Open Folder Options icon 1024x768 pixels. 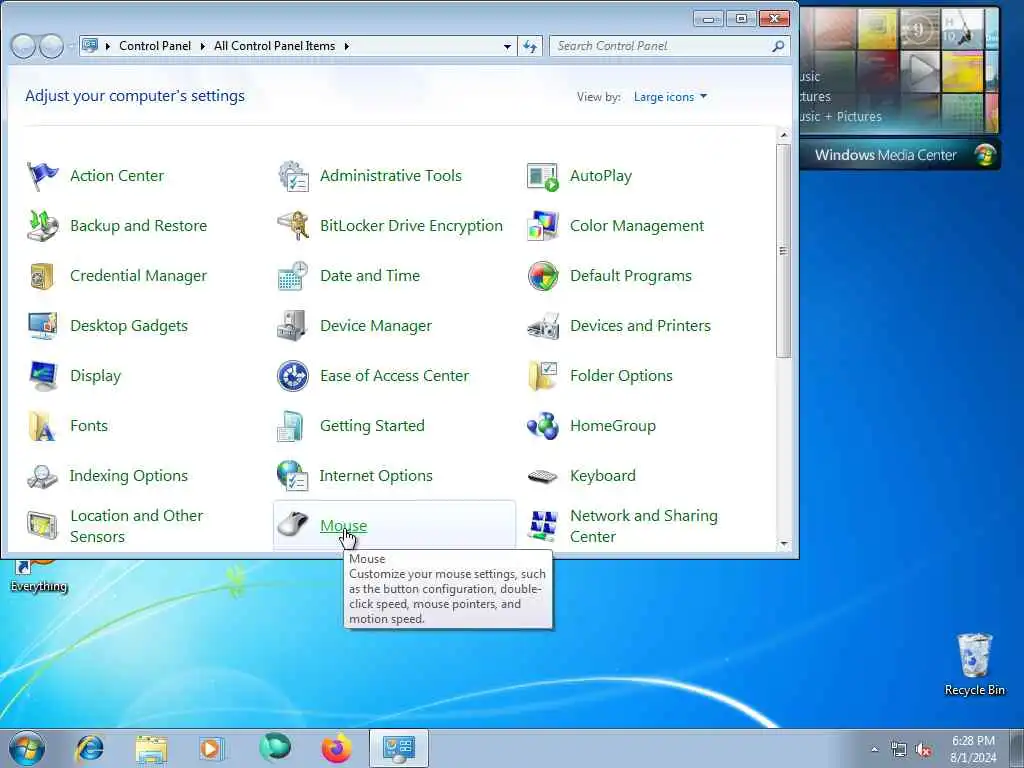(x=543, y=376)
